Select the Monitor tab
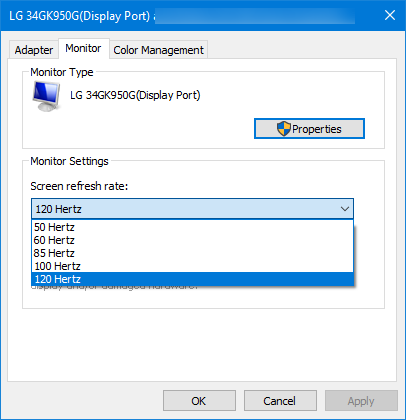This screenshot has height=420, width=406. point(83,49)
